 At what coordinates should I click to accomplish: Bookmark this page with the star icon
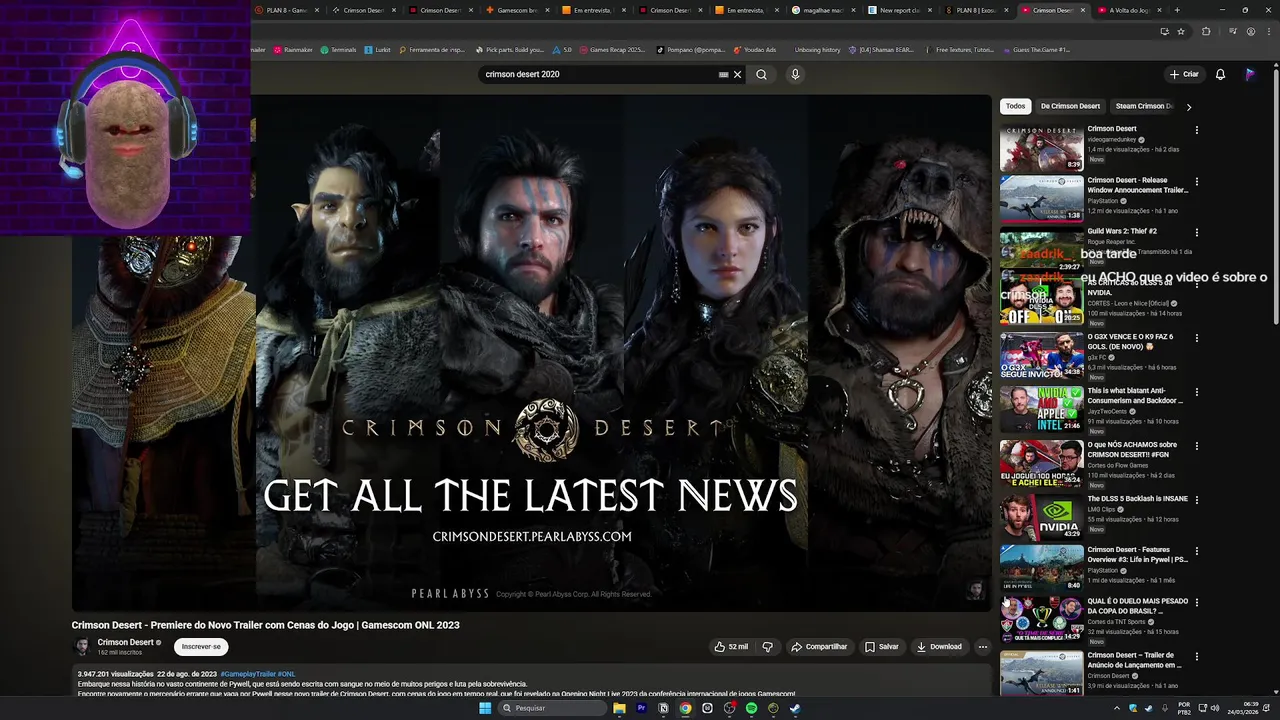click(1181, 31)
